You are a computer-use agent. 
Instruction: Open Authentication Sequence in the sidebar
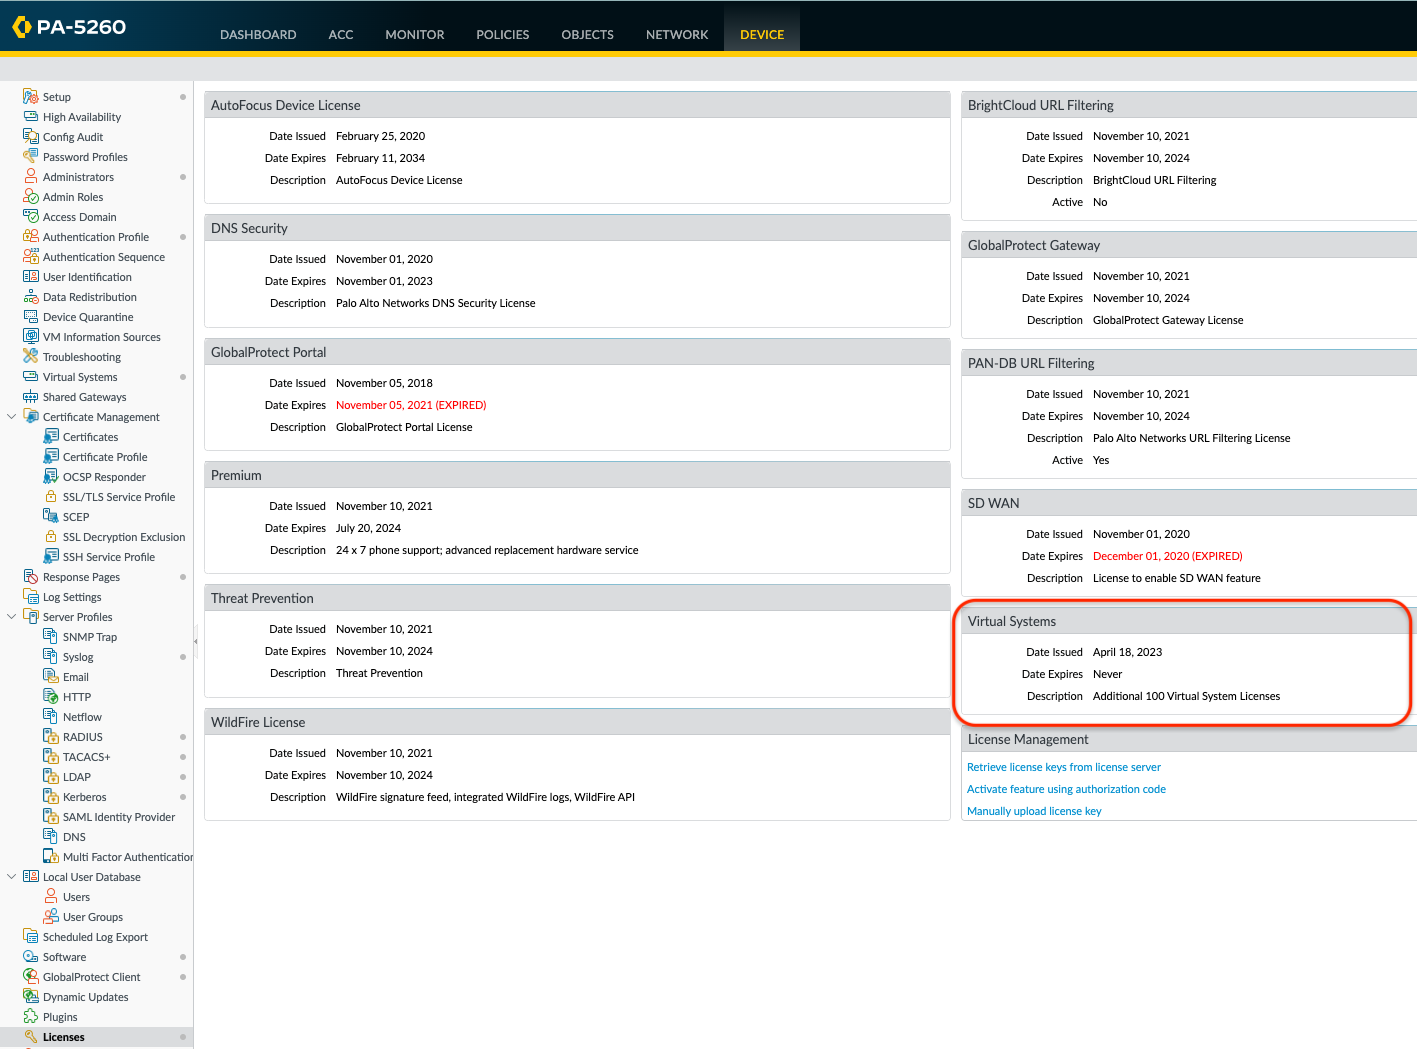click(x=104, y=257)
